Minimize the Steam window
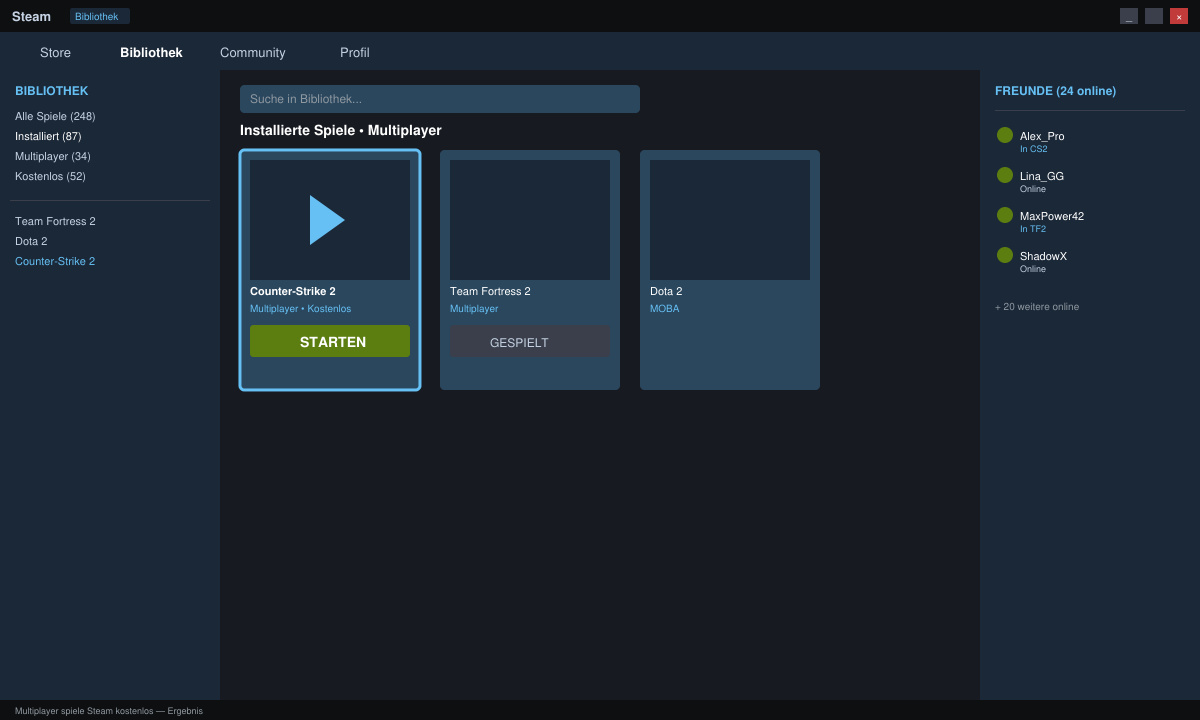 pyautogui.click(x=1129, y=16)
